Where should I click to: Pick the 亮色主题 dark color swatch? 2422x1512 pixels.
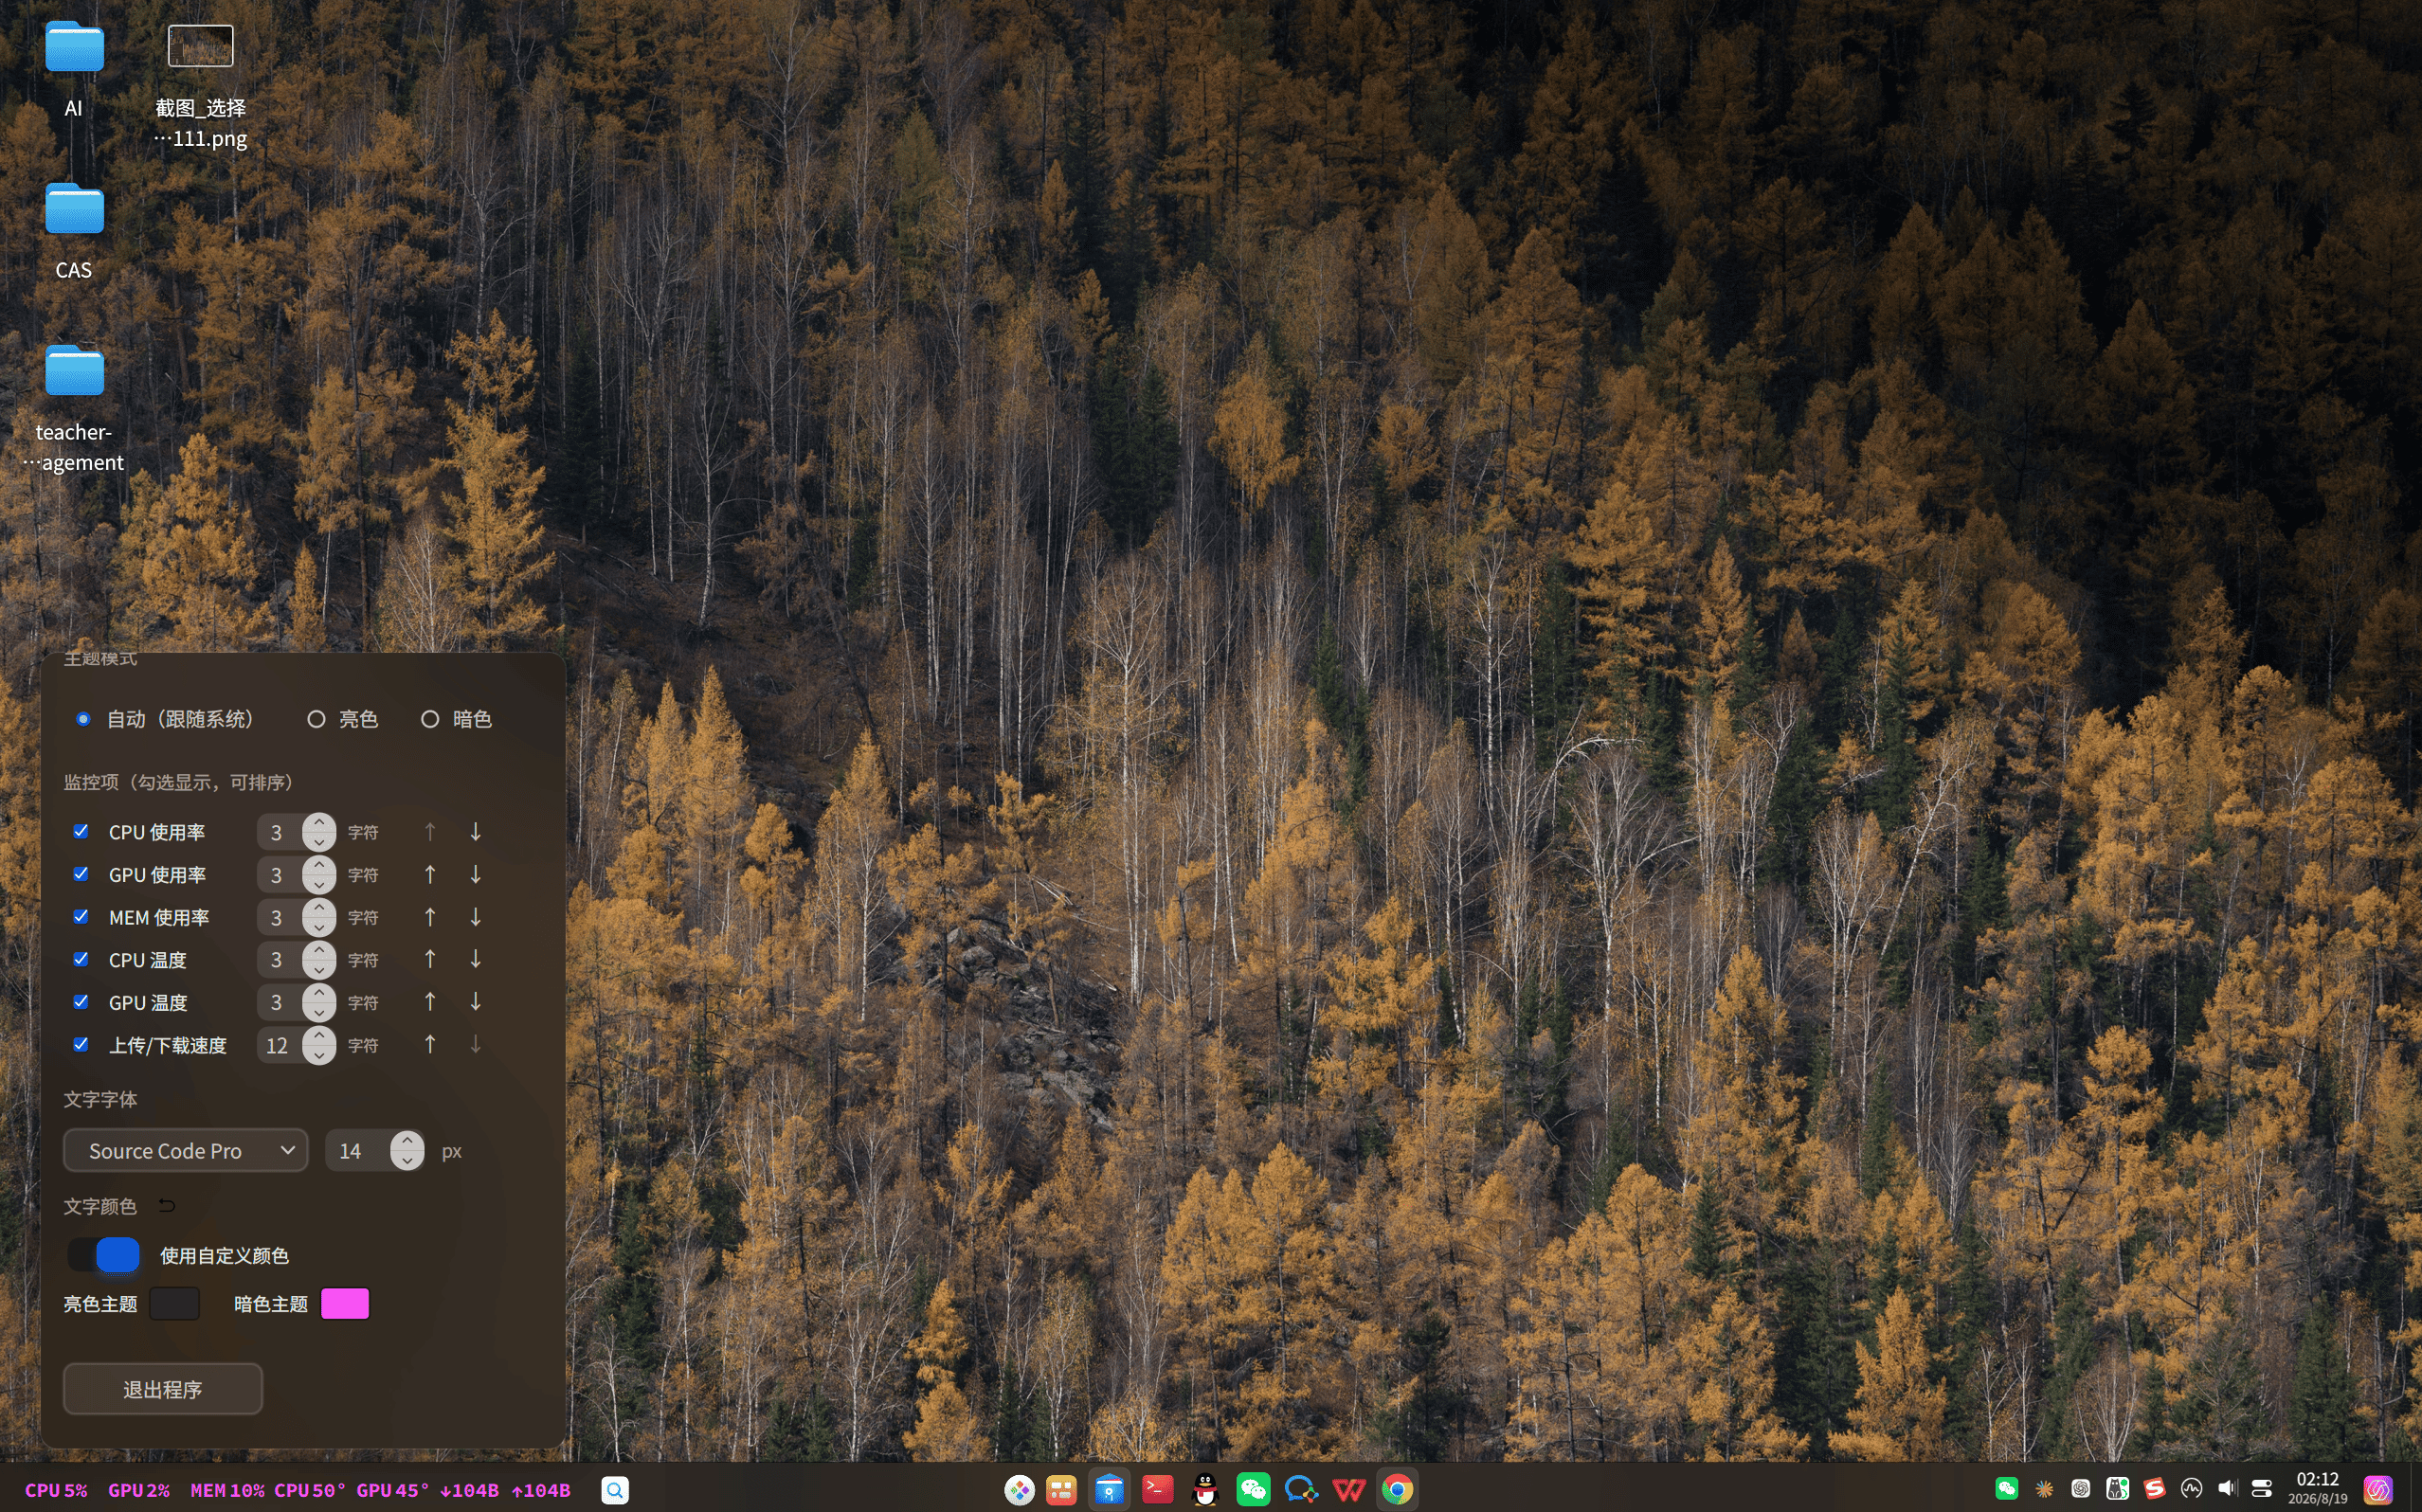(175, 1304)
